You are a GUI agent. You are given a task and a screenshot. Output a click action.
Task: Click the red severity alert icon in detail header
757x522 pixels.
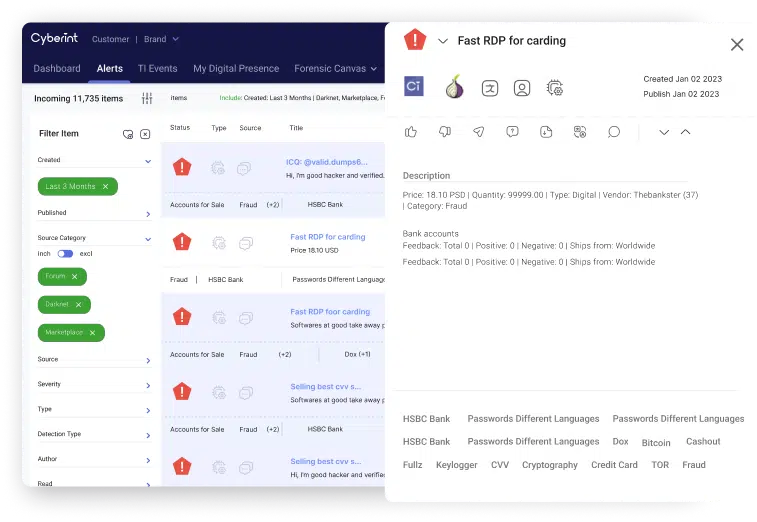tap(415, 40)
